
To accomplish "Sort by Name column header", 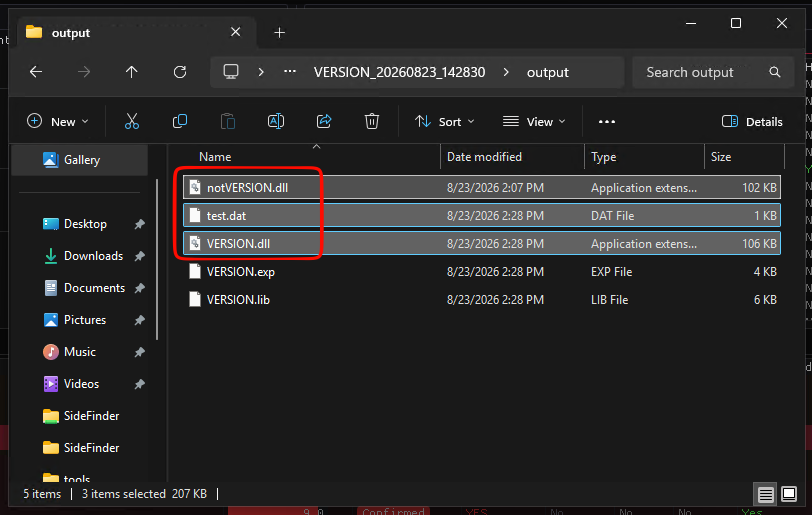I will point(215,157).
